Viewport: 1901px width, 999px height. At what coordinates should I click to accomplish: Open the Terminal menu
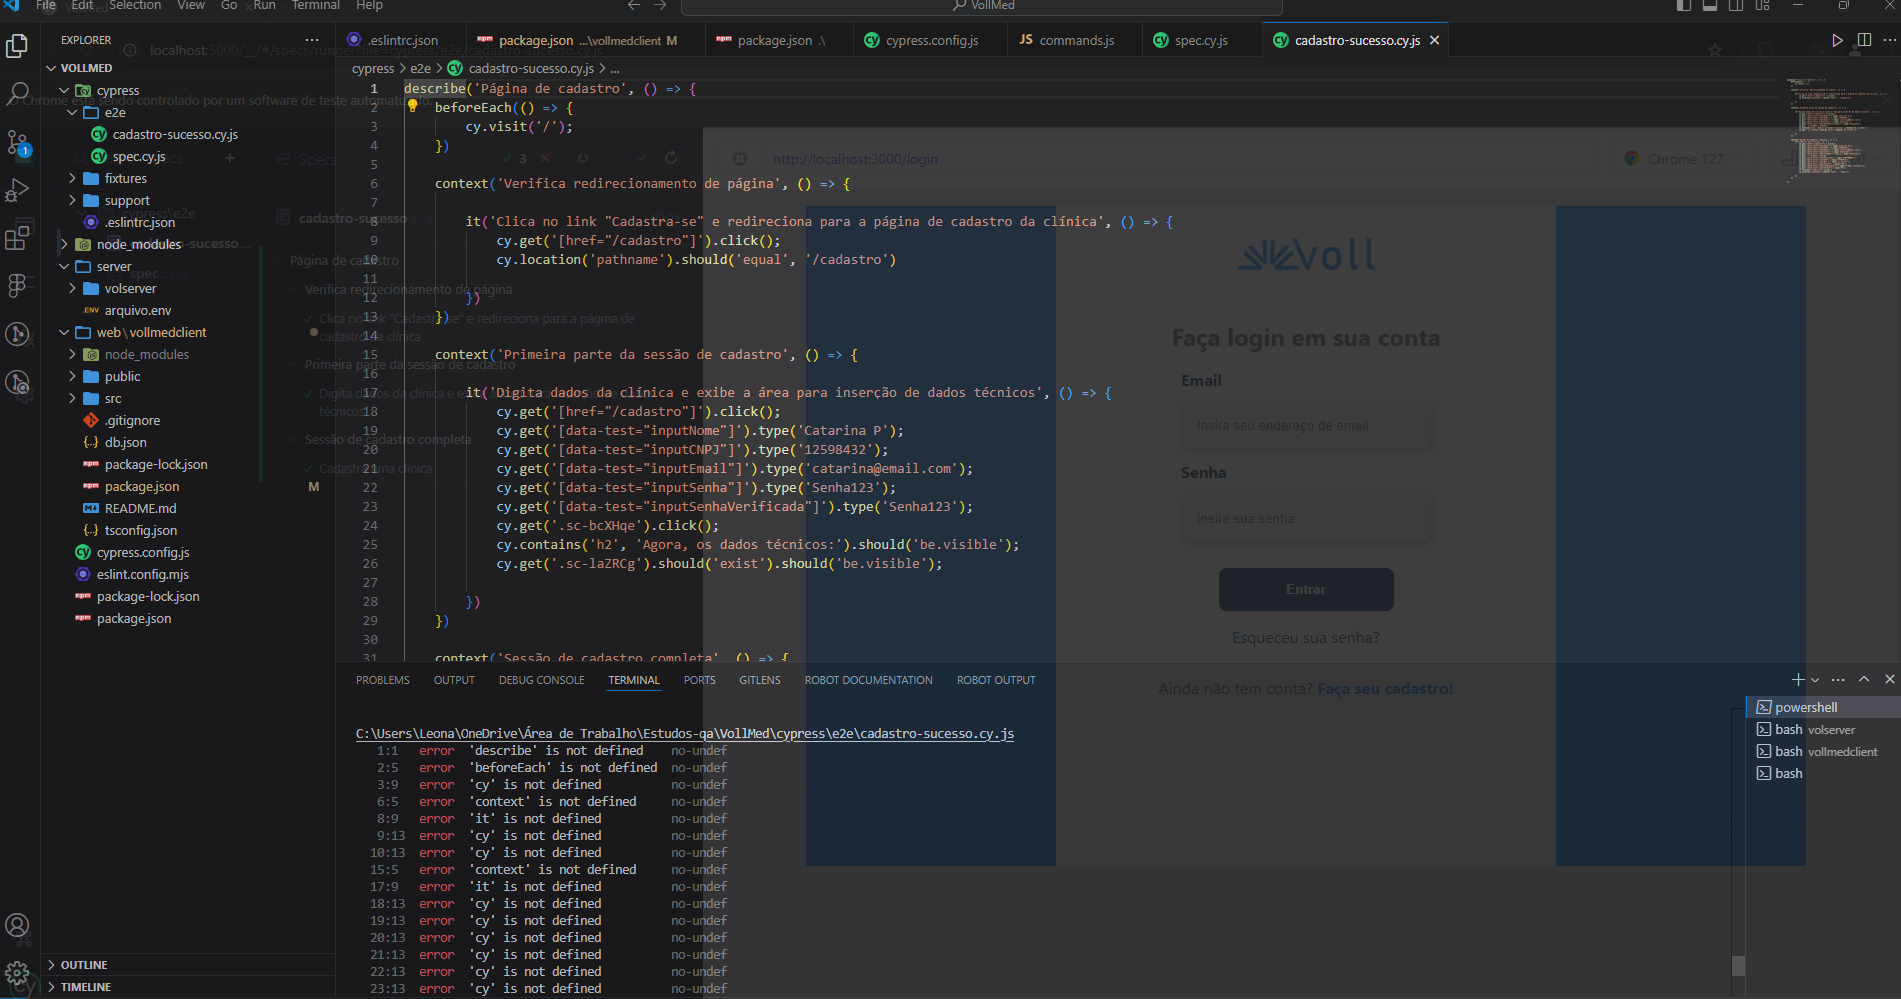point(316,5)
